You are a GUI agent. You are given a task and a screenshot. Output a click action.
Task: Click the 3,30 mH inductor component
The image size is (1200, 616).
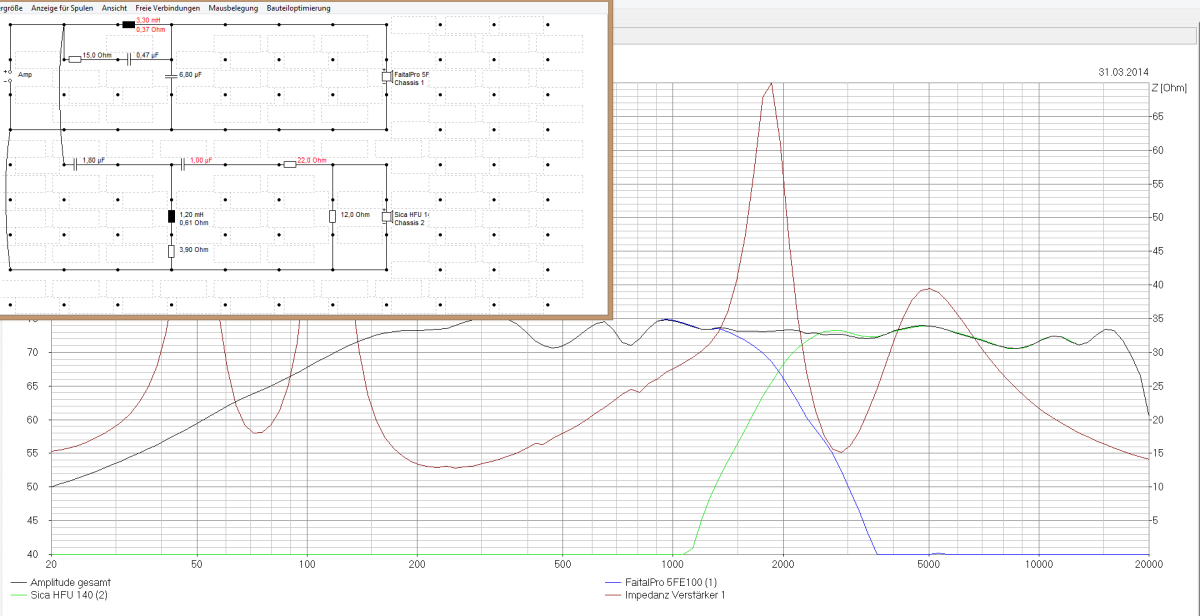click(x=127, y=24)
